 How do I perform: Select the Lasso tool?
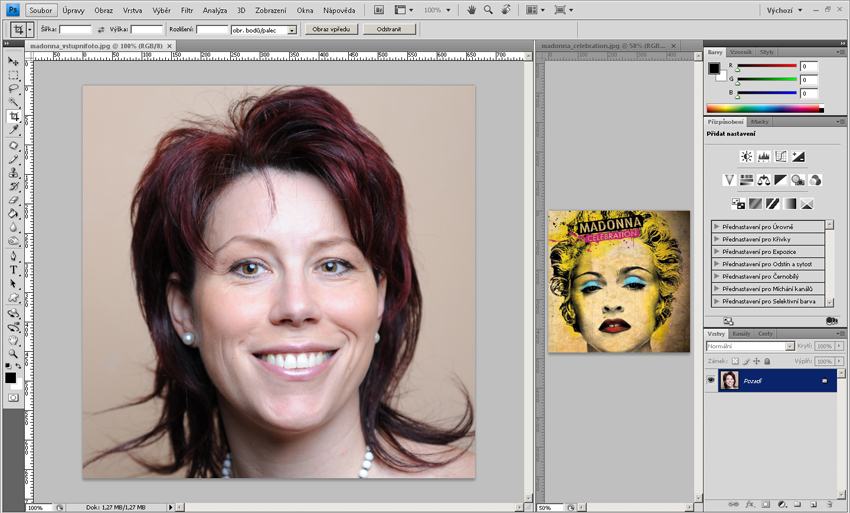point(14,89)
